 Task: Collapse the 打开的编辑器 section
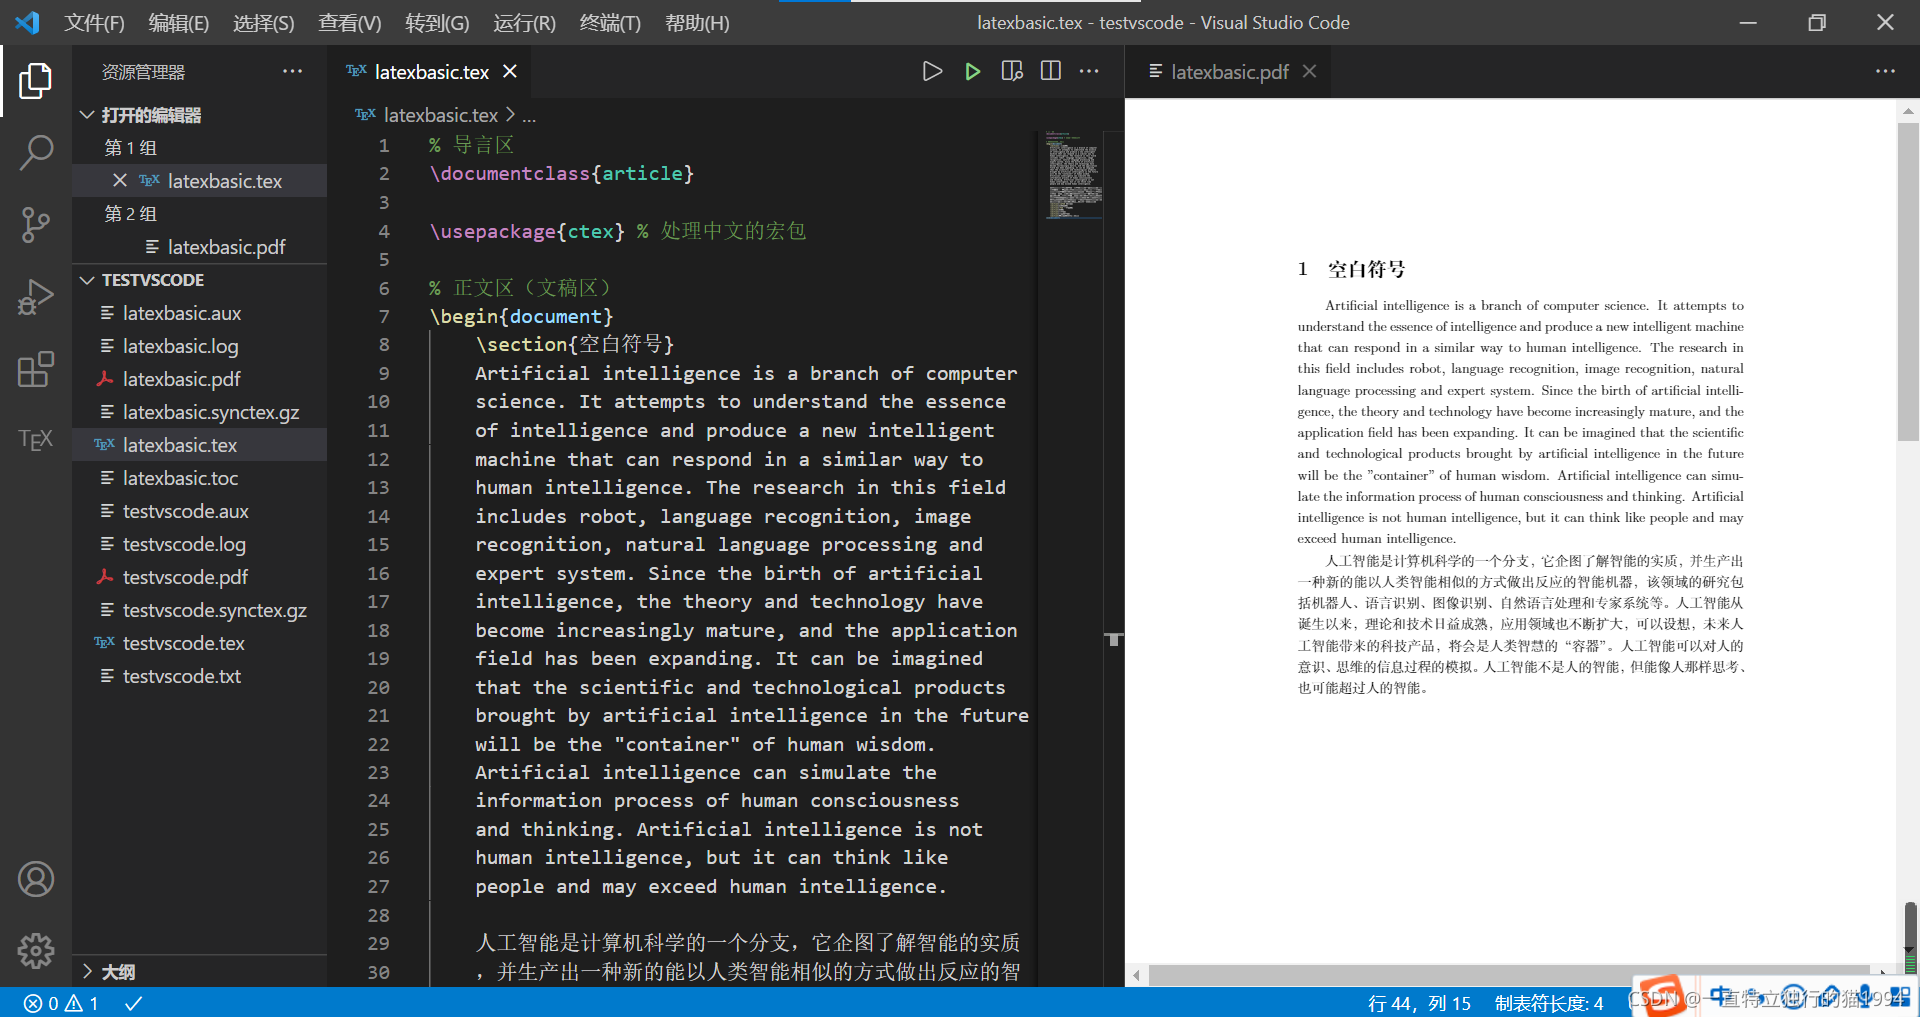click(x=87, y=115)
